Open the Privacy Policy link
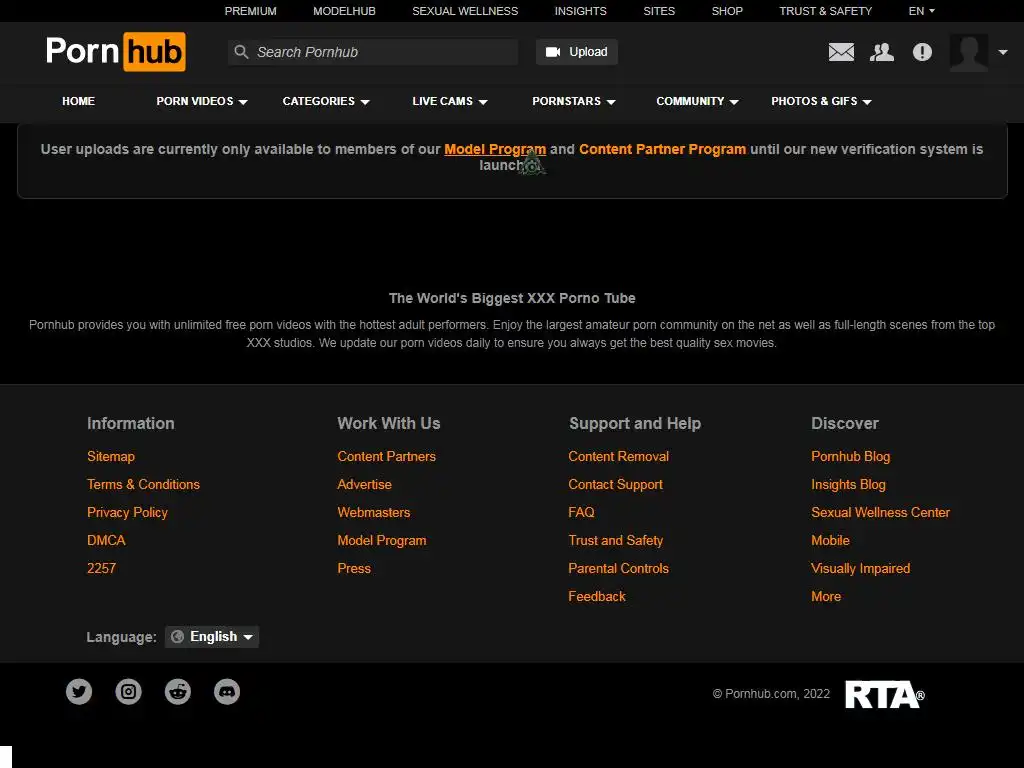Viewport: 1024px width, 768px height. coord(127,513)
